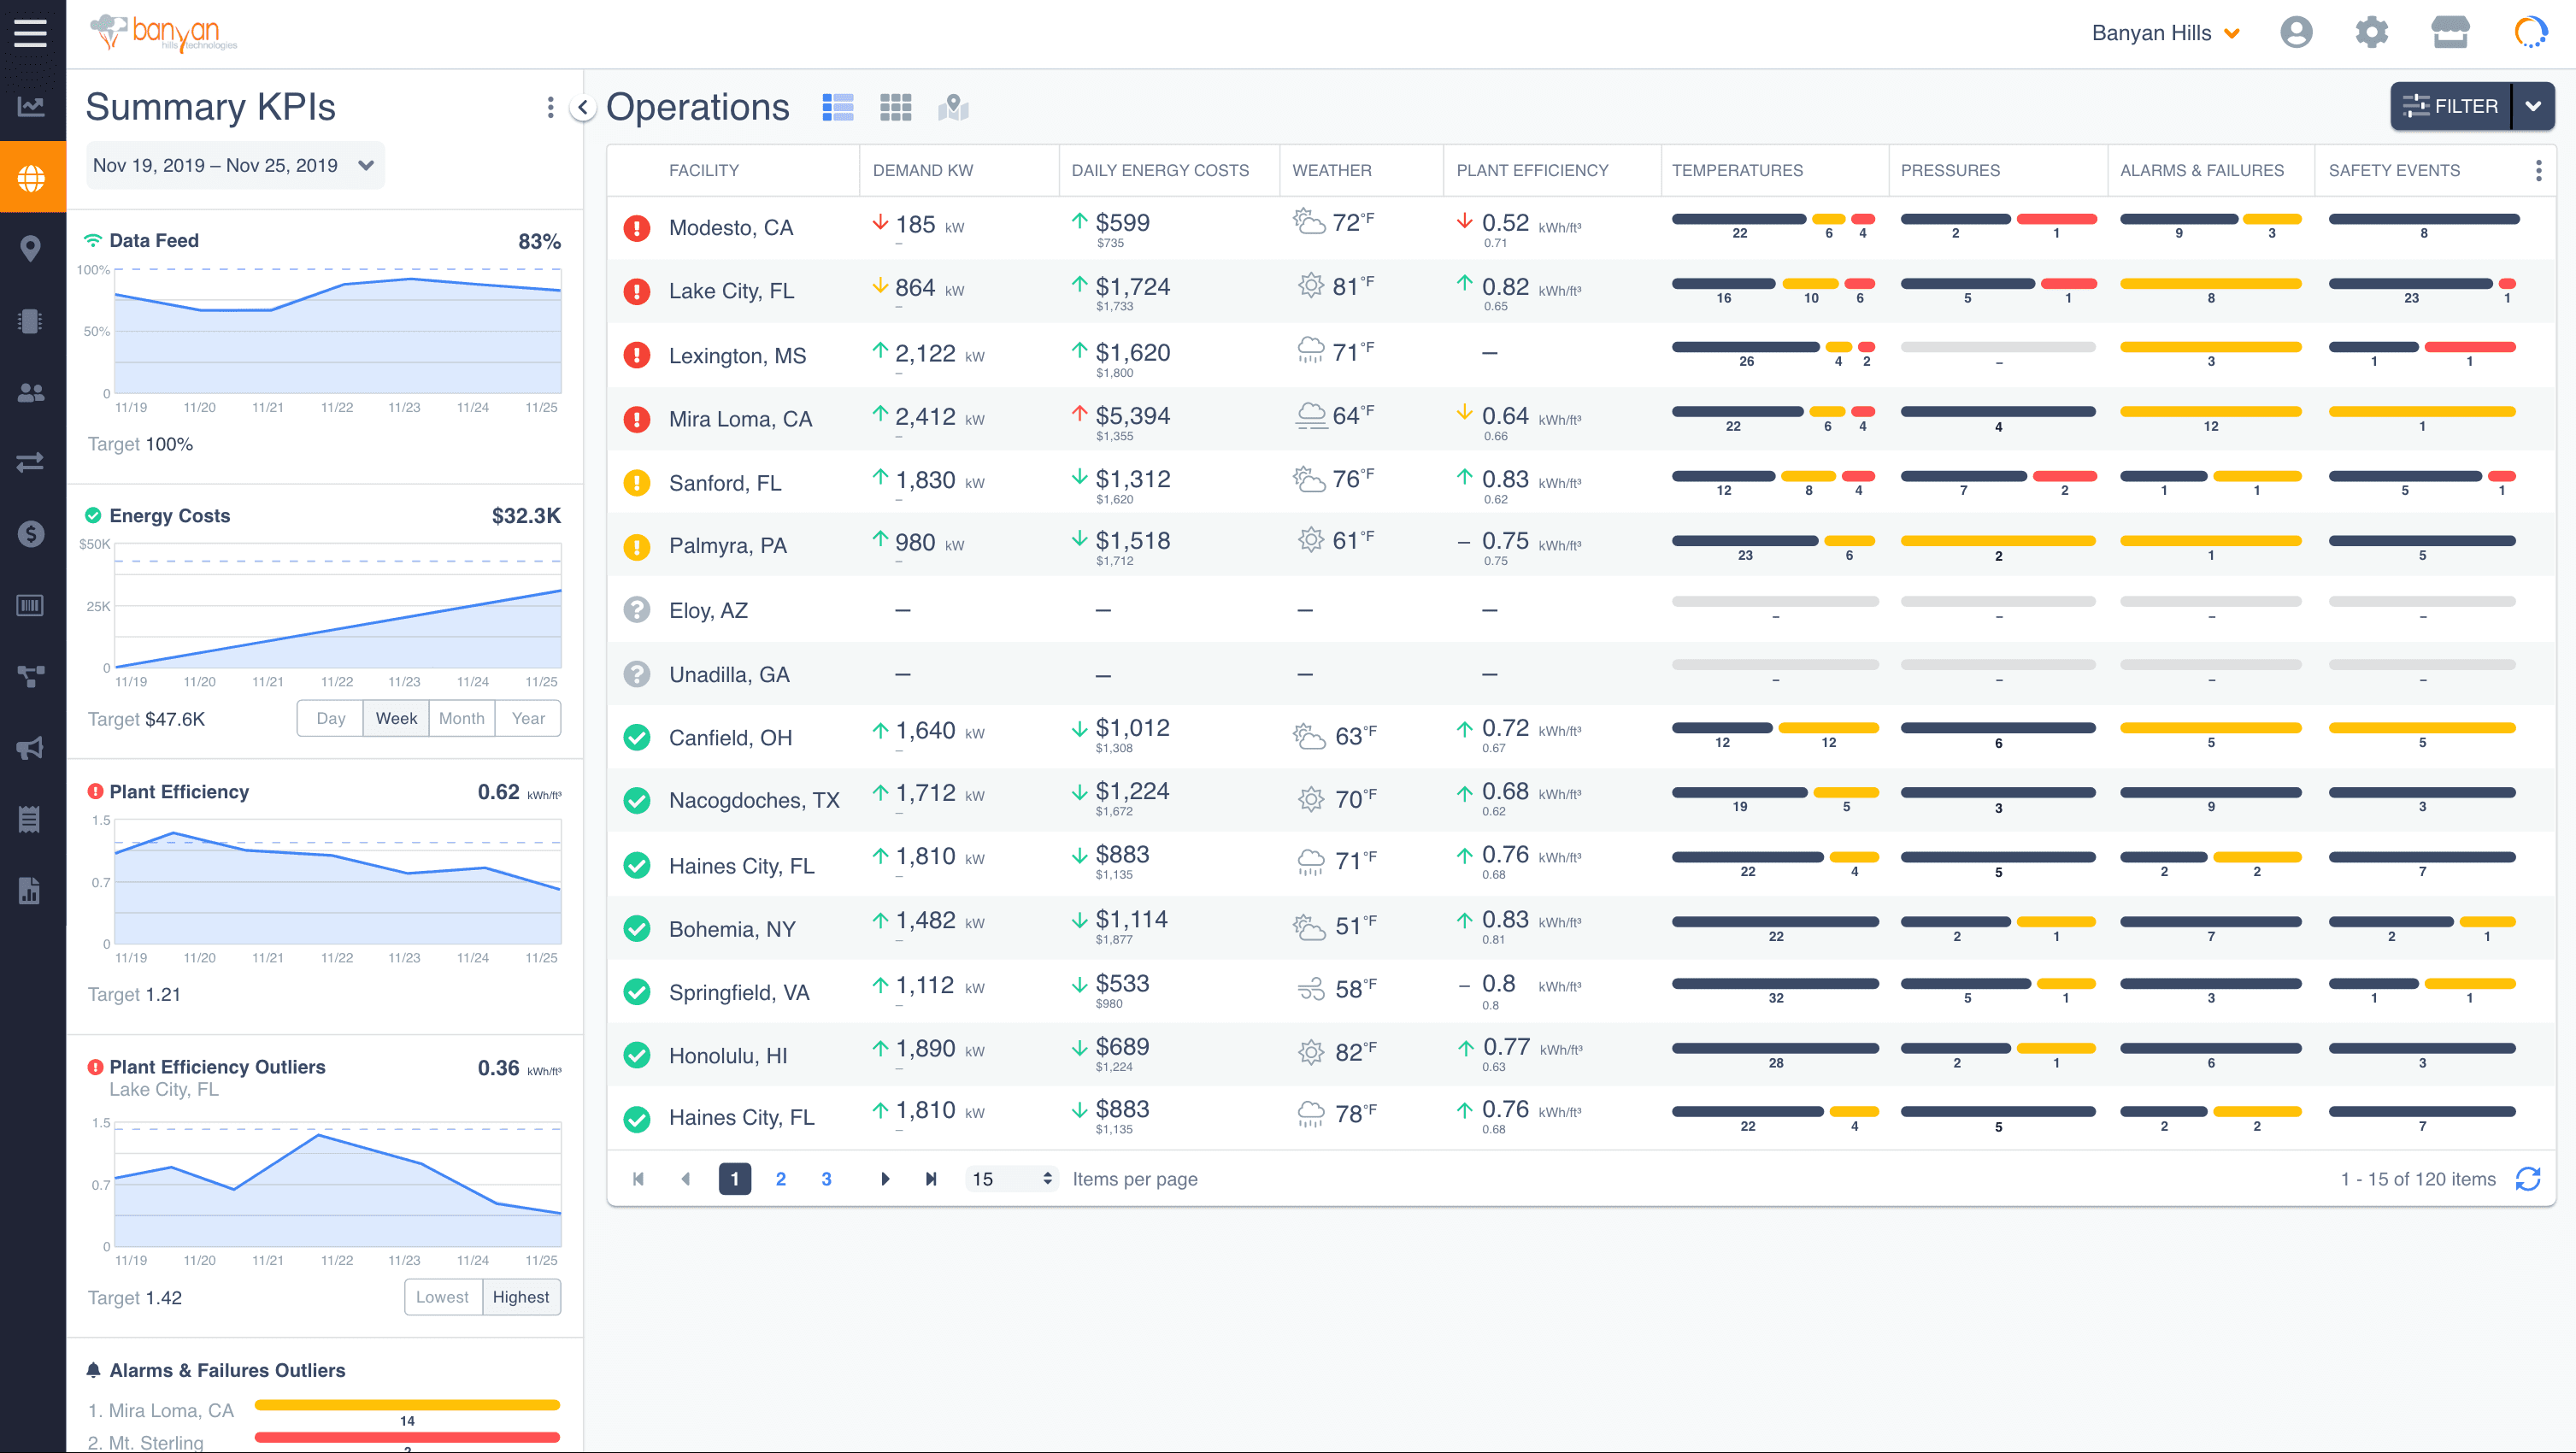Screen dimensions: 2576x1453
Task: Change the items per page stepper
Action: (1046, 1179)
